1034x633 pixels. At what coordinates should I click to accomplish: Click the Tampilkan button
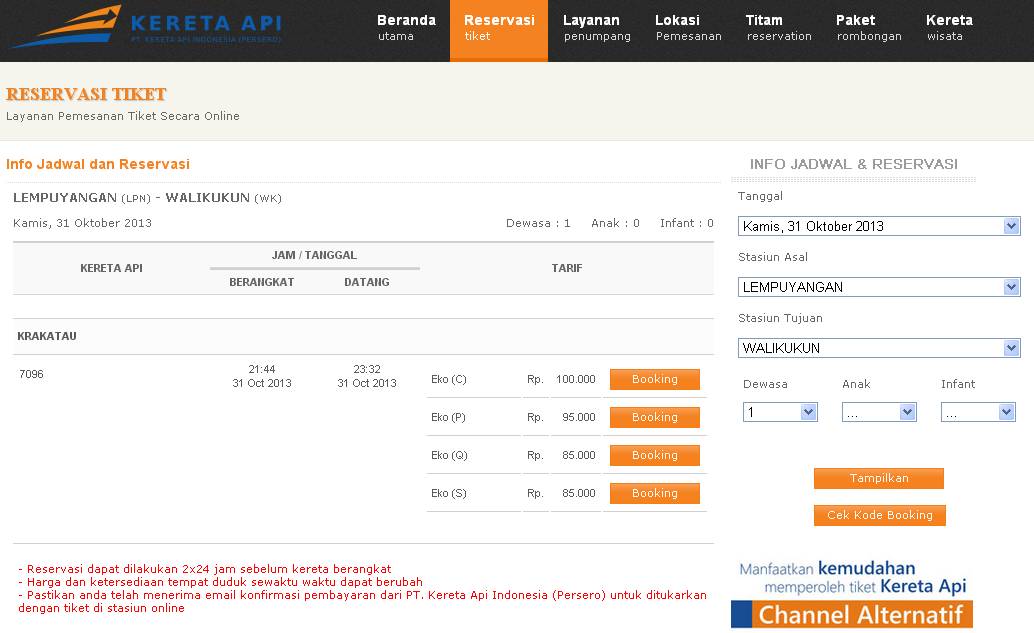878,478
